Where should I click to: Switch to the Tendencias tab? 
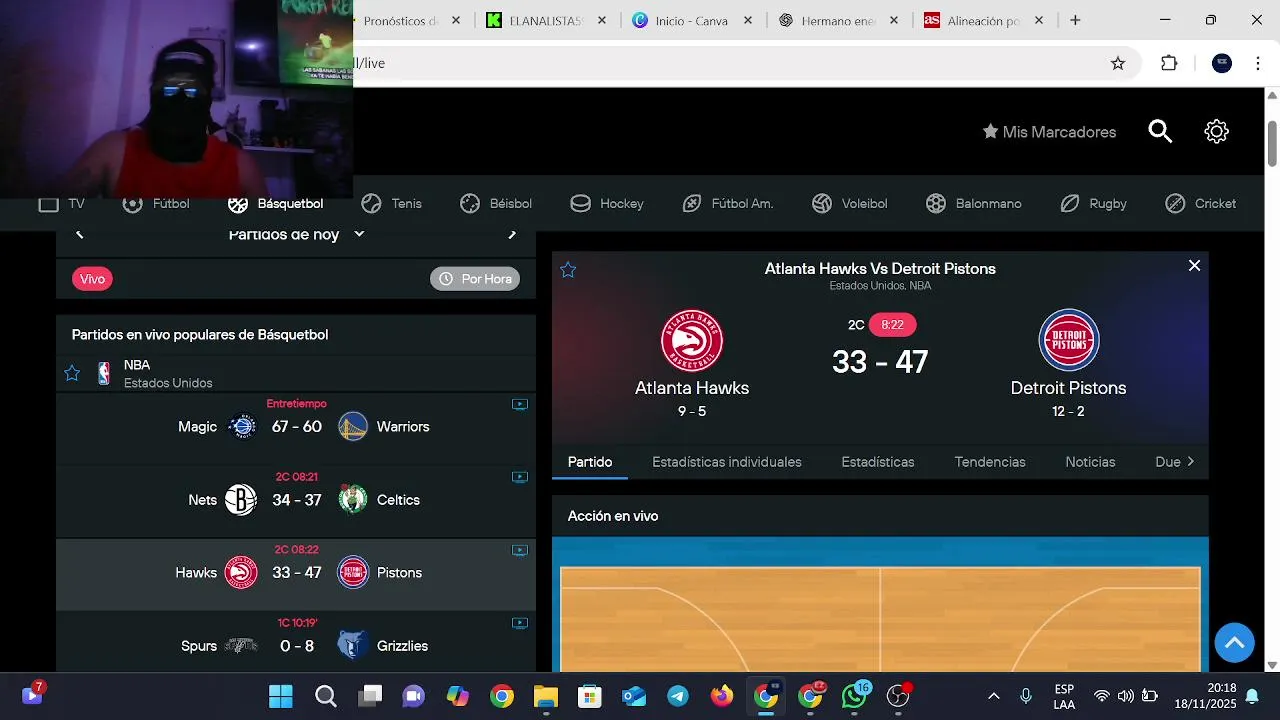tap(990, 462)
